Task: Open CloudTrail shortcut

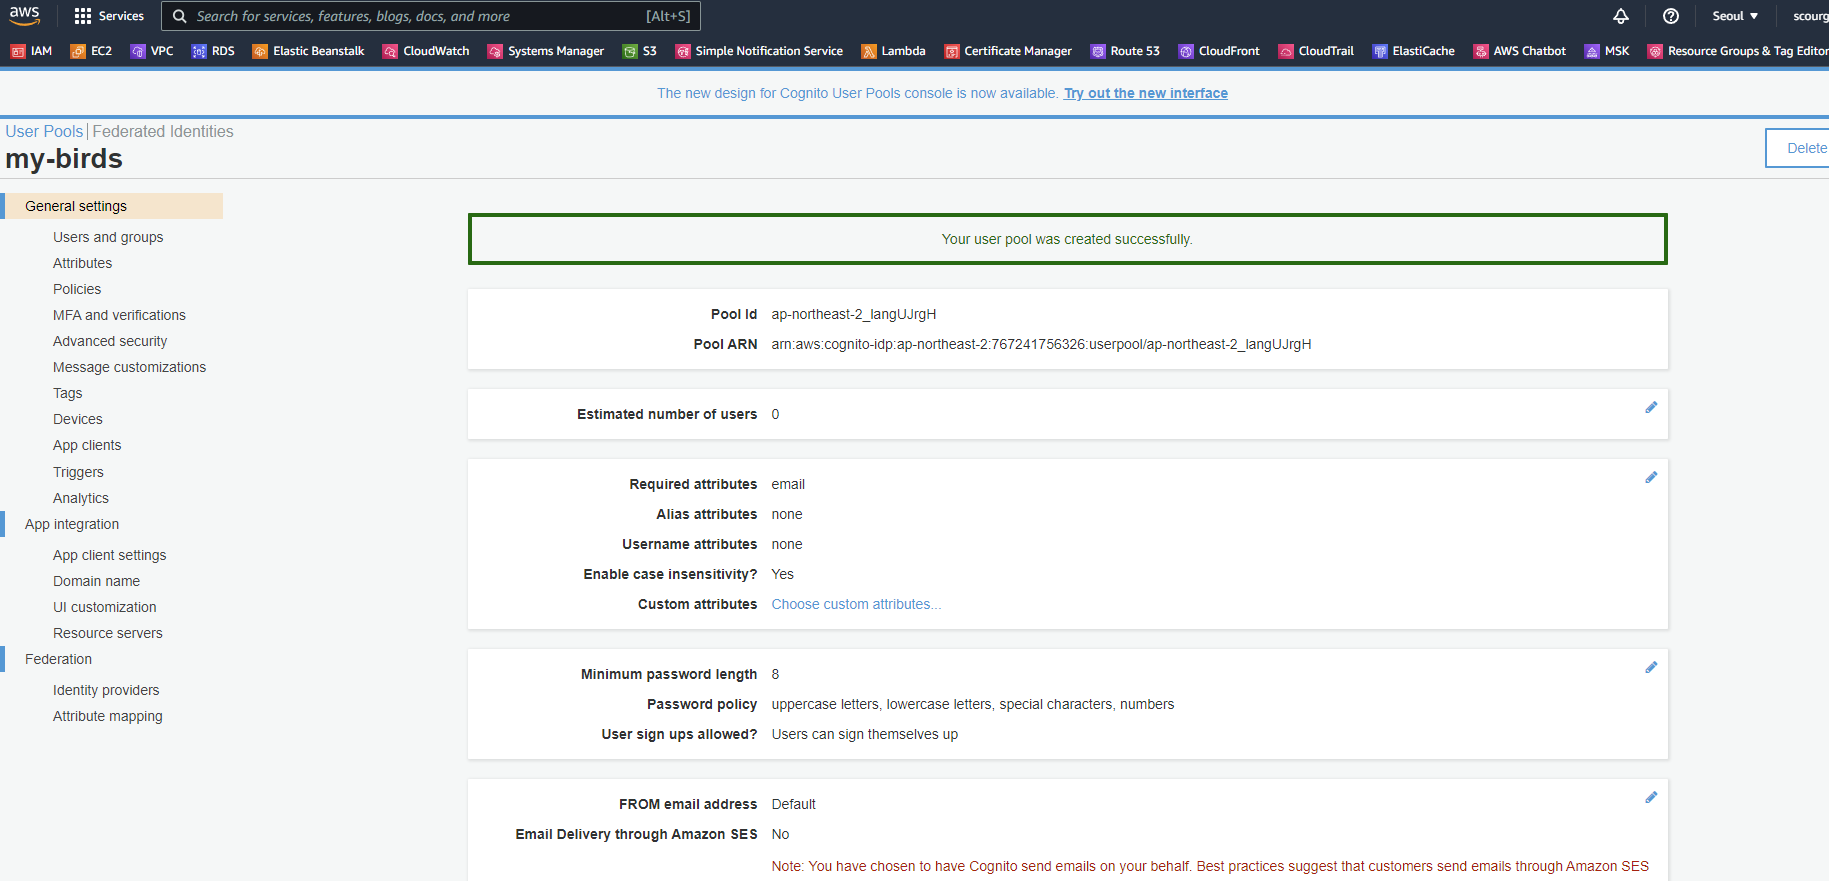Action: (x=1316, y=51)
